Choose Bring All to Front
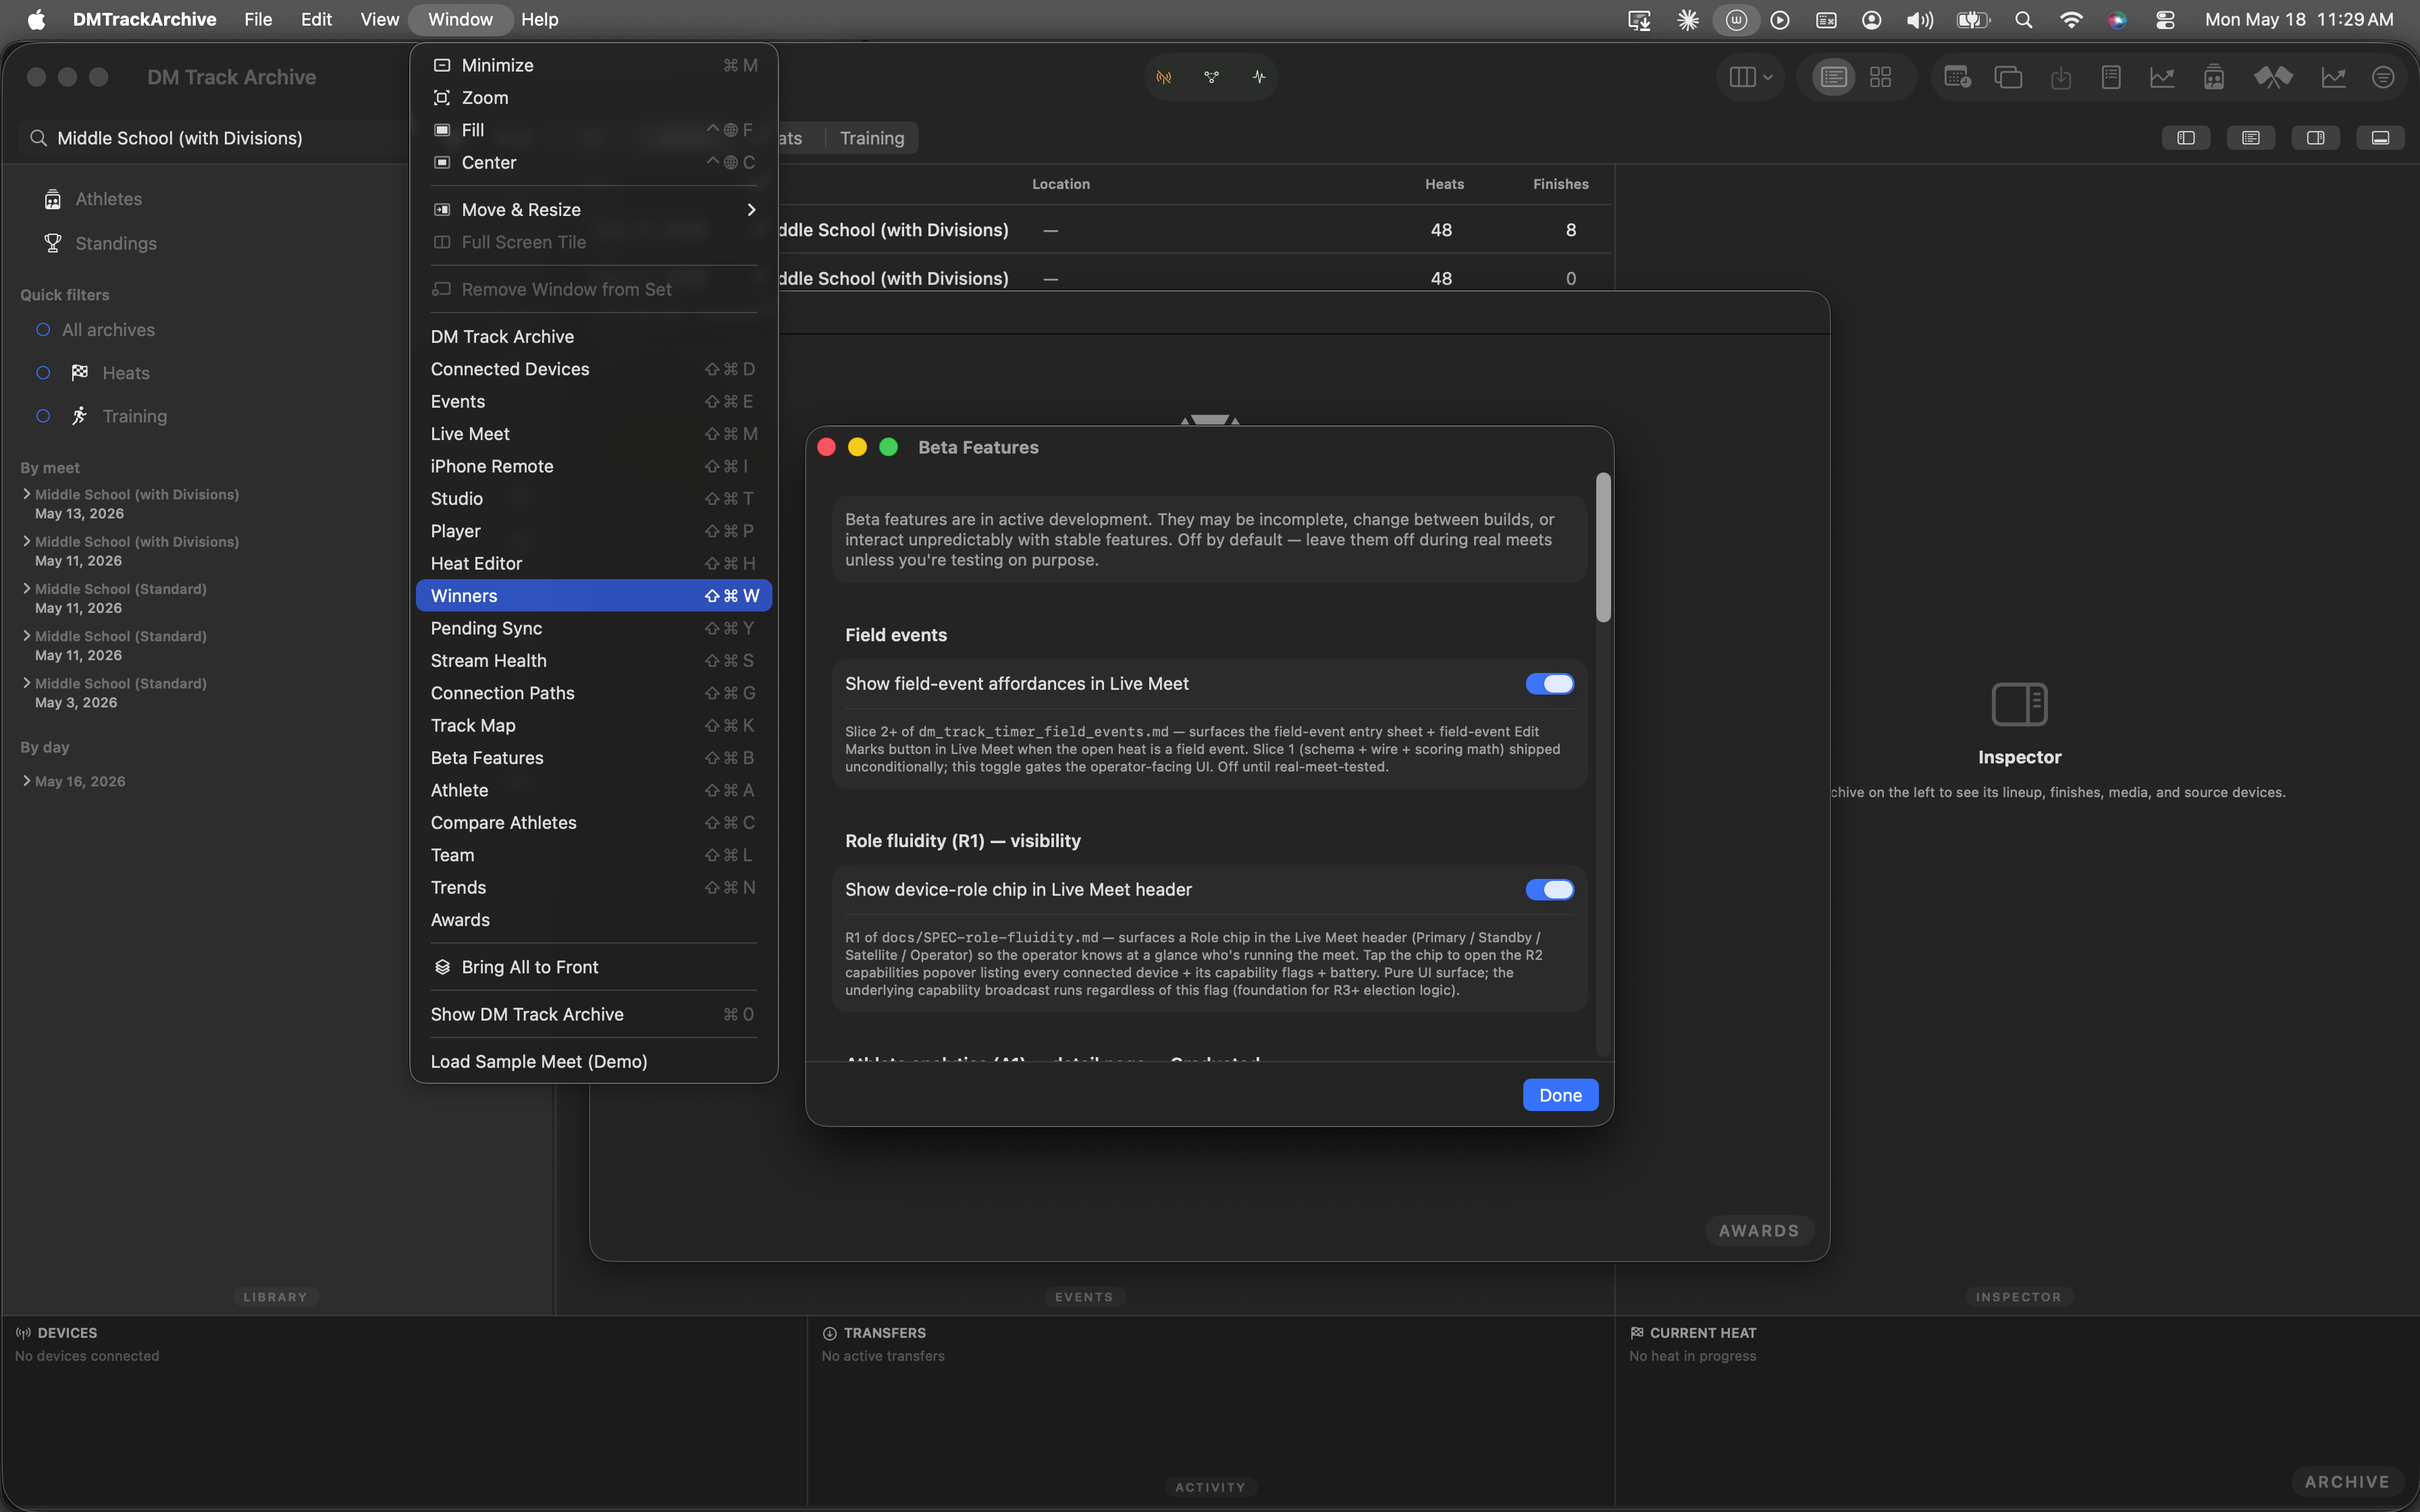The height and width of the screenshot is (1512, 2420). pos(594,967)
